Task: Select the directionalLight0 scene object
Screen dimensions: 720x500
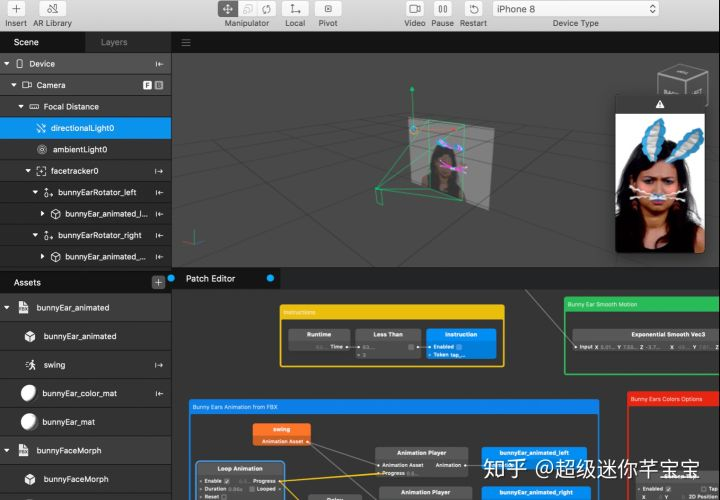Action: coord(85,128)
